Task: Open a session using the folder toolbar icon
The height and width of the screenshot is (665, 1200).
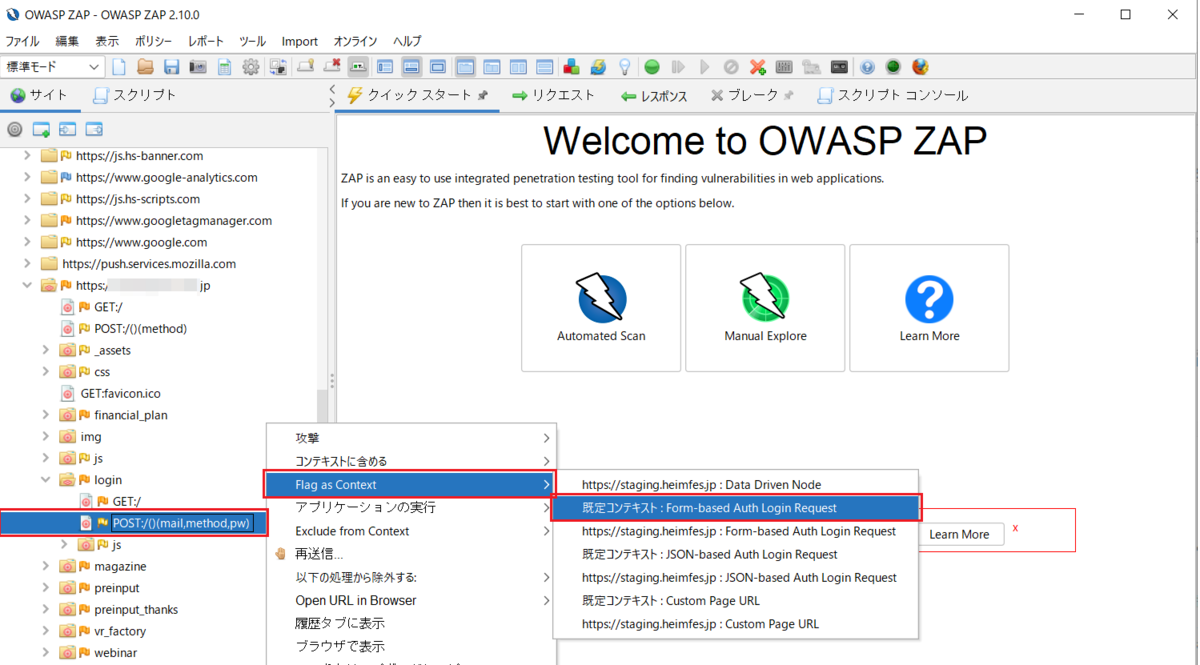Action: click(145, 67)
